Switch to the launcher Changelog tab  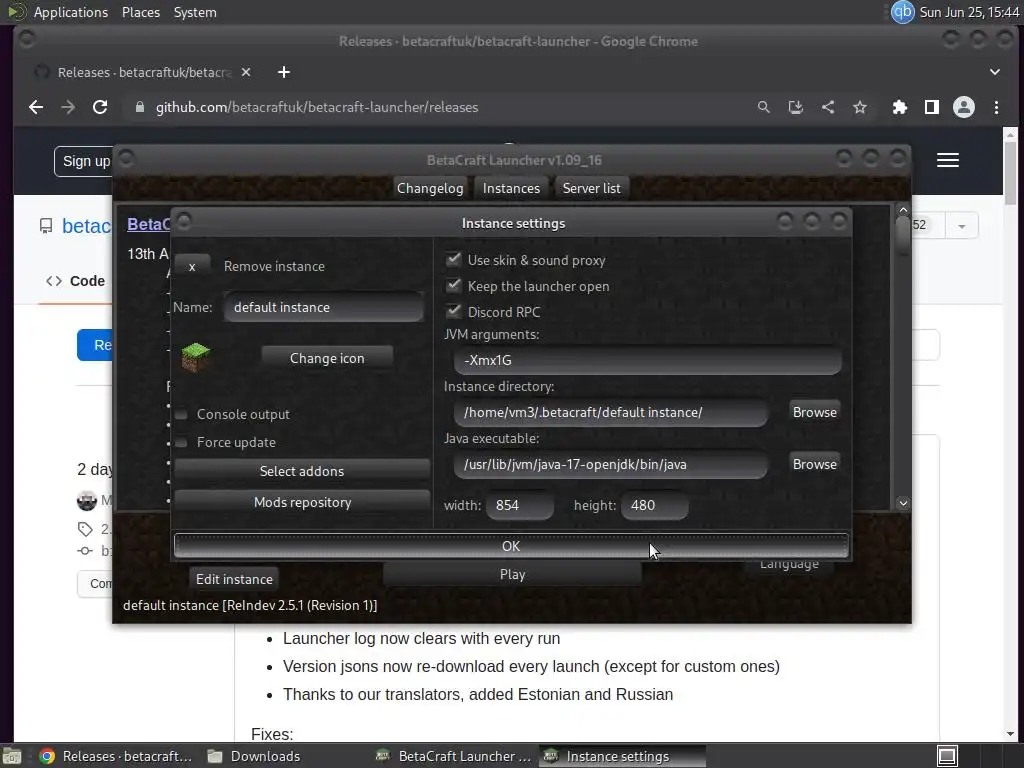coord(430,188)
